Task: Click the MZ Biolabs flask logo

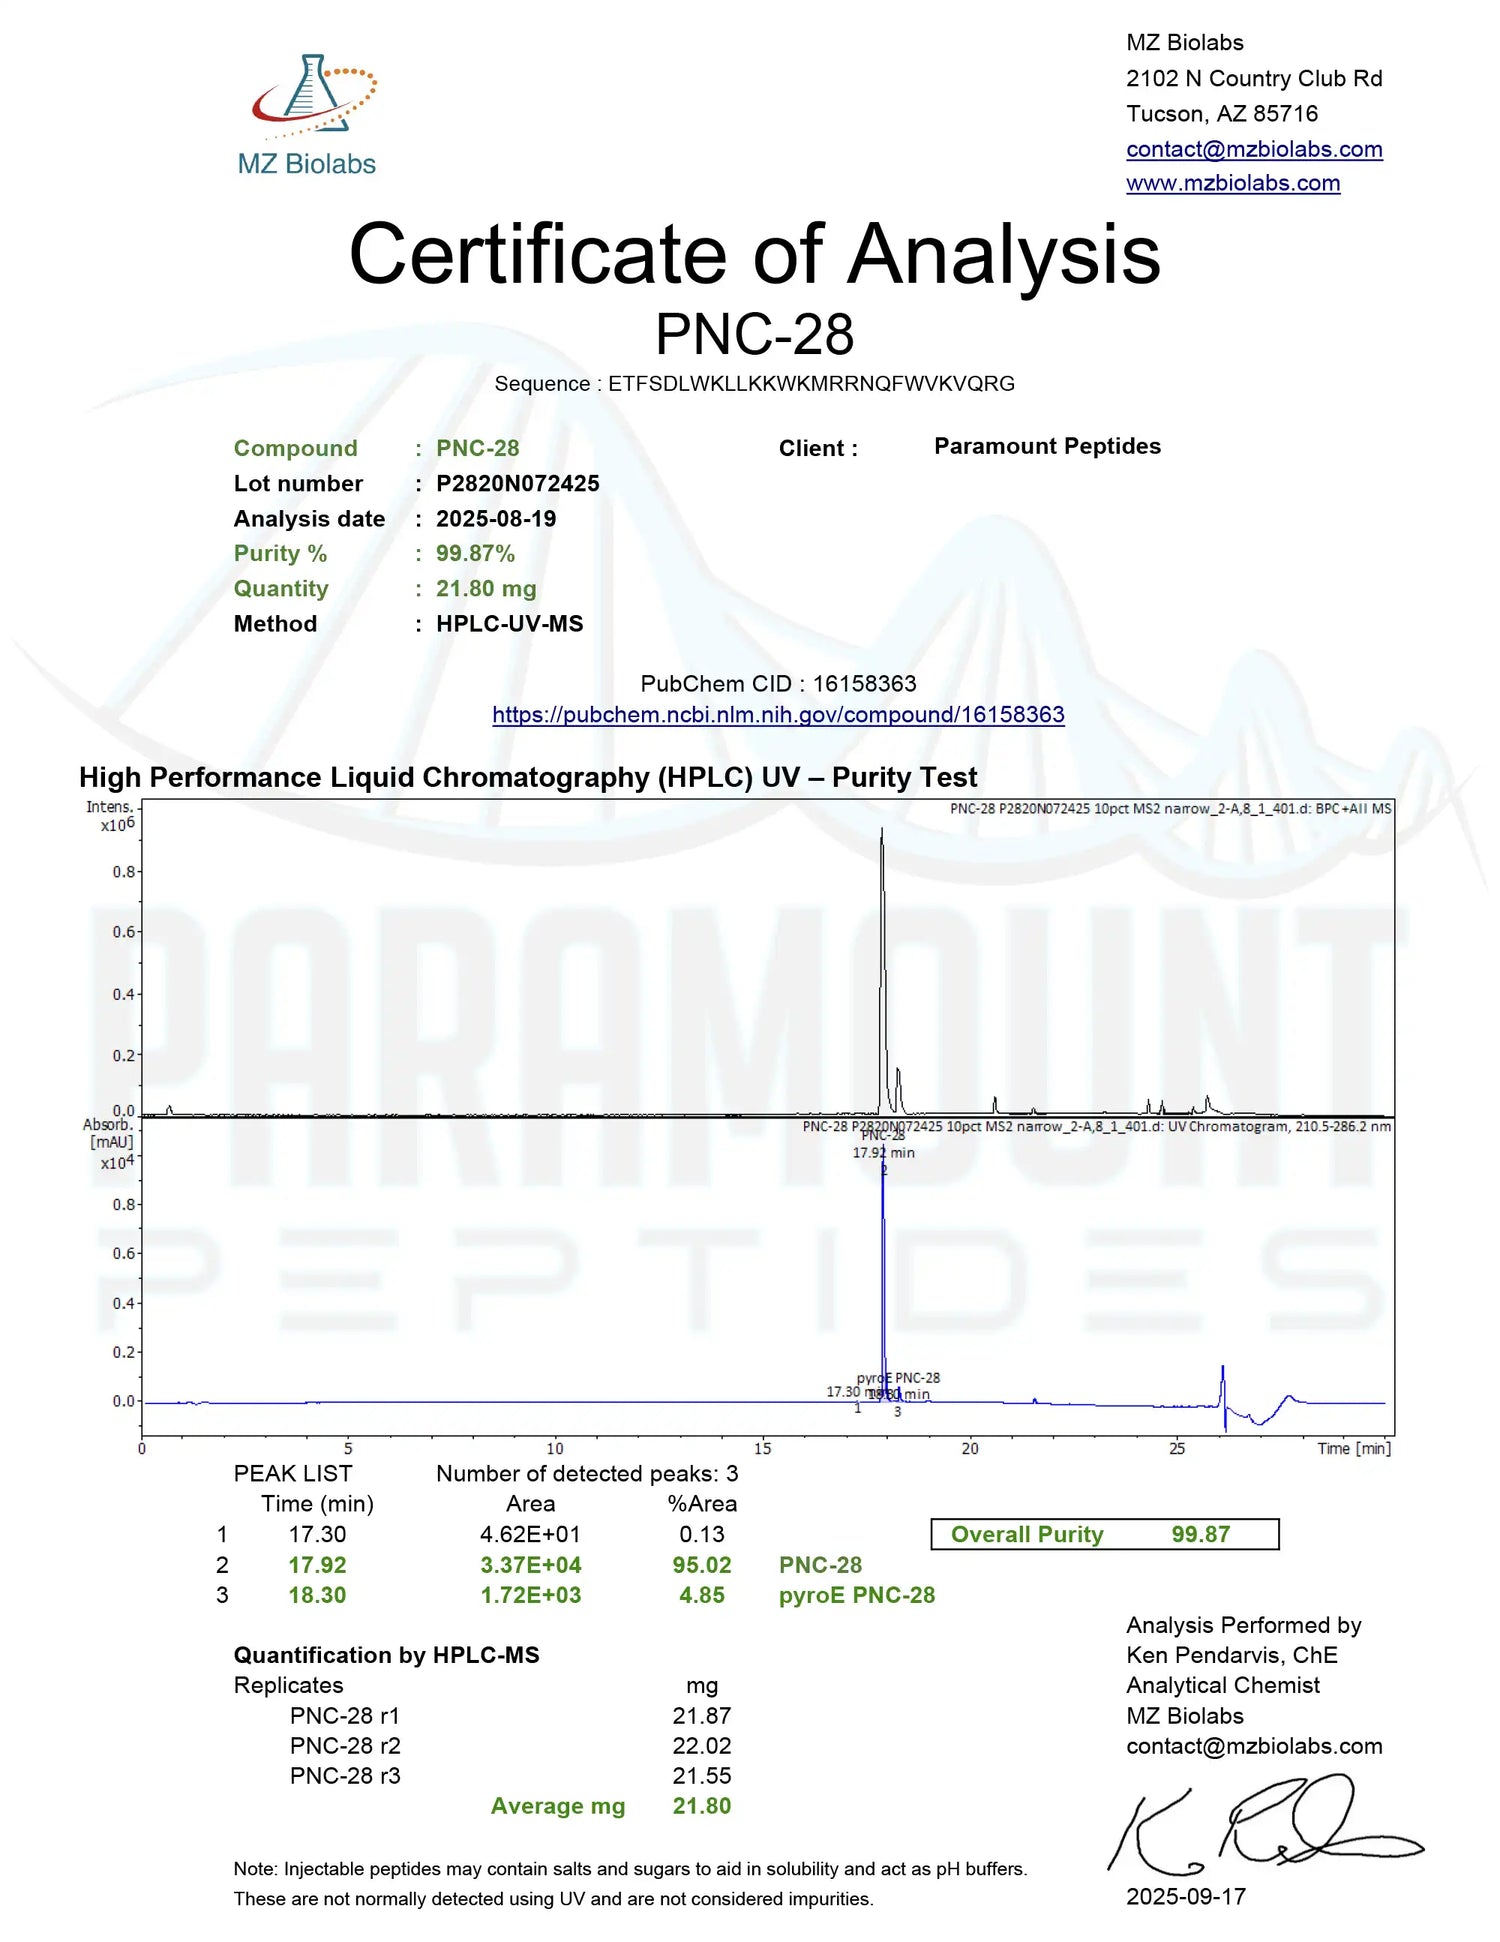Action: 308,114
